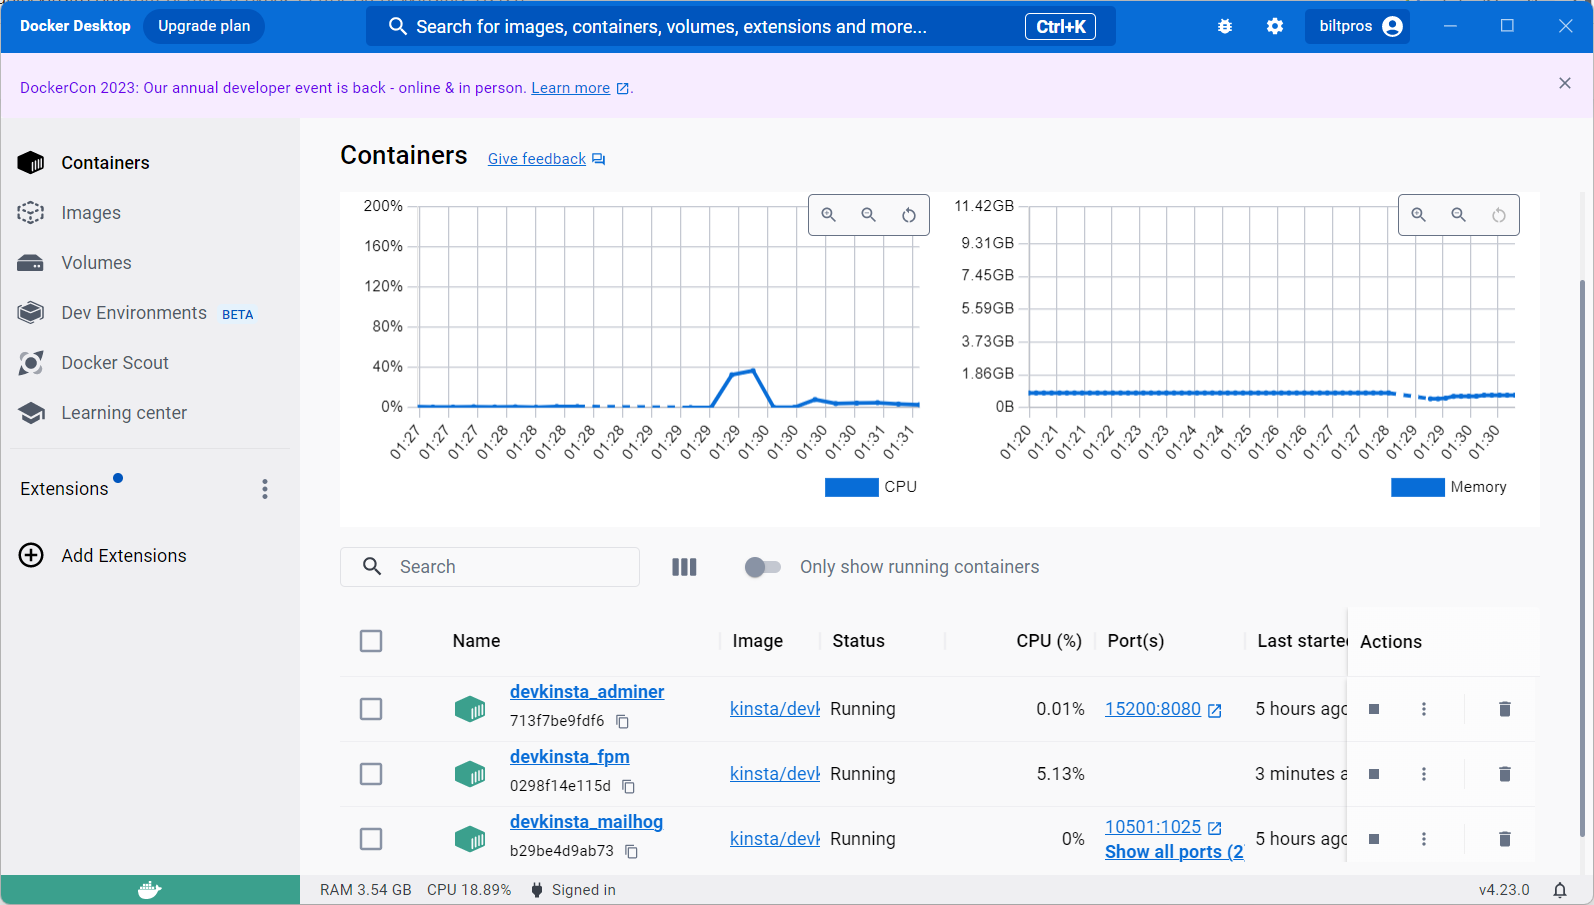Click the Docker whale icon in status bar
Screen dimensions: 1594x905
[150, 890]
